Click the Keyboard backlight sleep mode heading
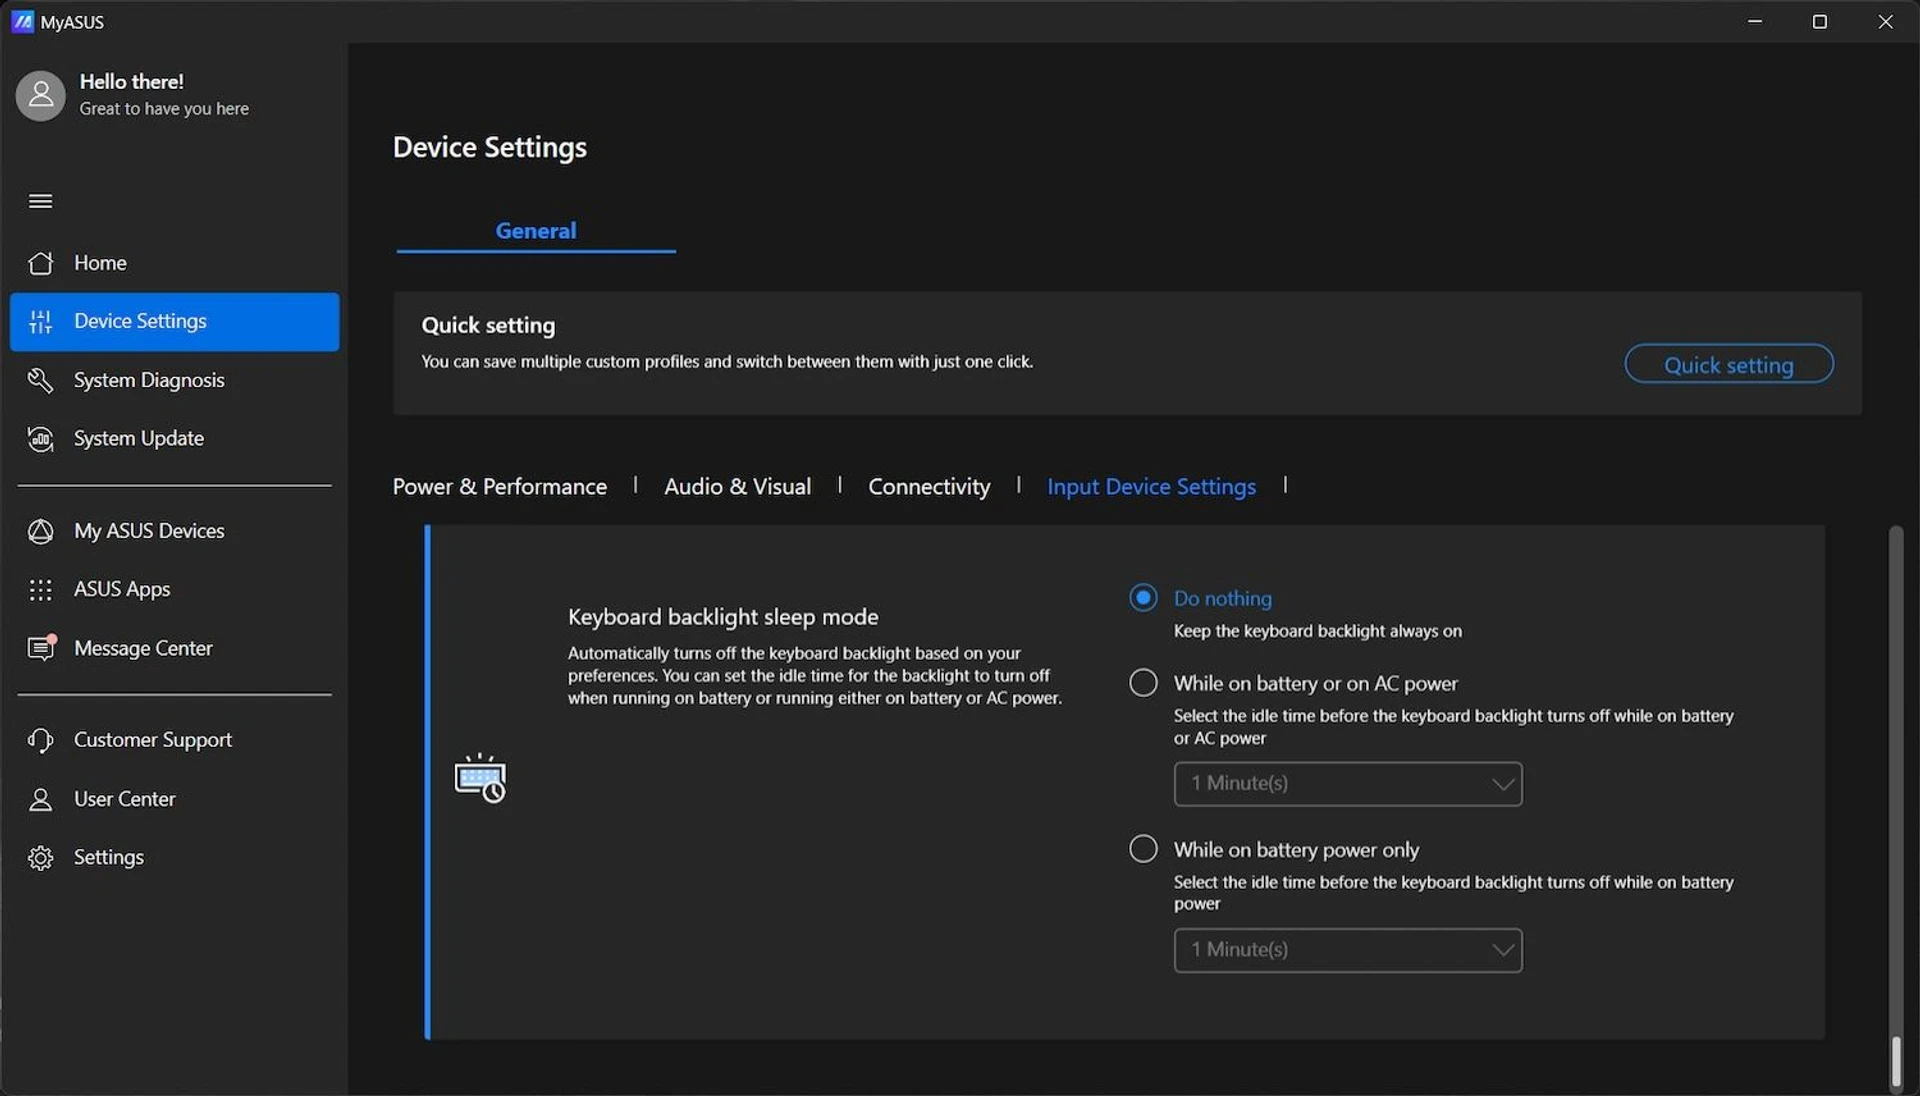 pos(723,617)
